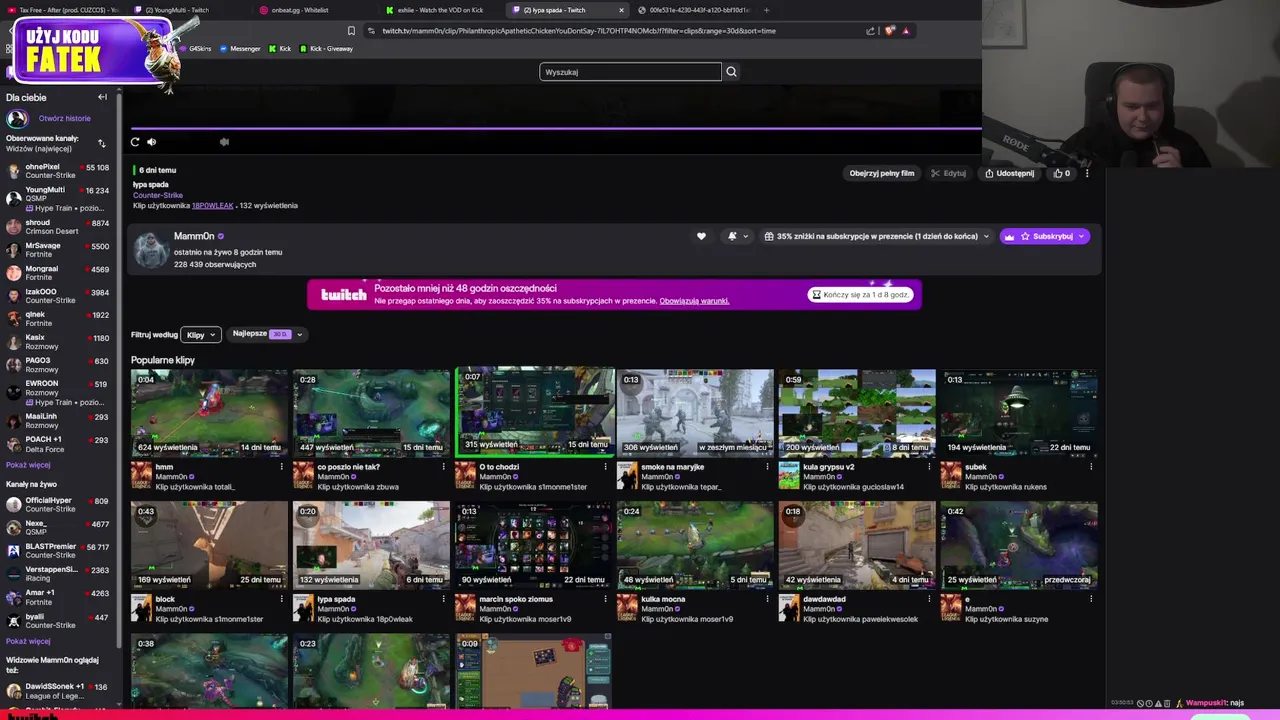Open the Najlepsze 30 D sort dropdown
This screenshot has height=720, width=1280.
267,334
